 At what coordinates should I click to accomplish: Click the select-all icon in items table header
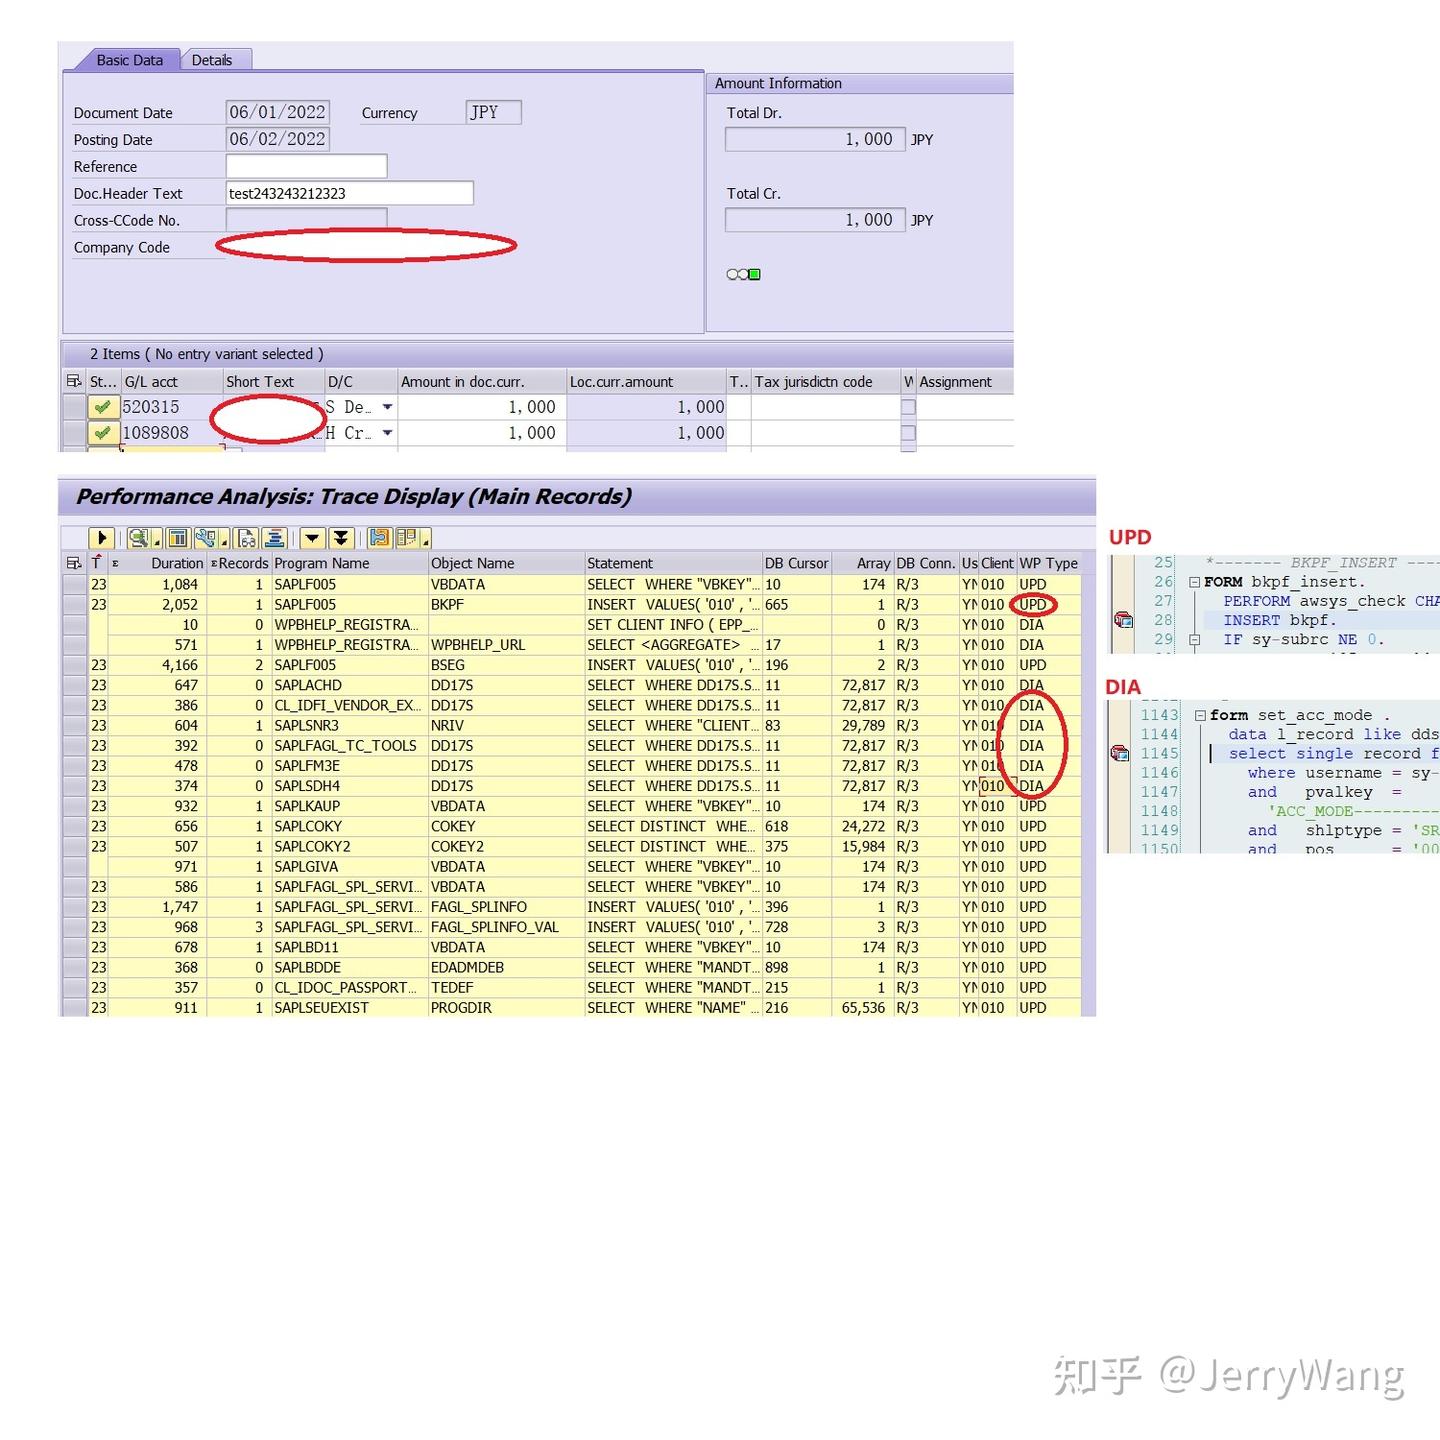[73, 381]
